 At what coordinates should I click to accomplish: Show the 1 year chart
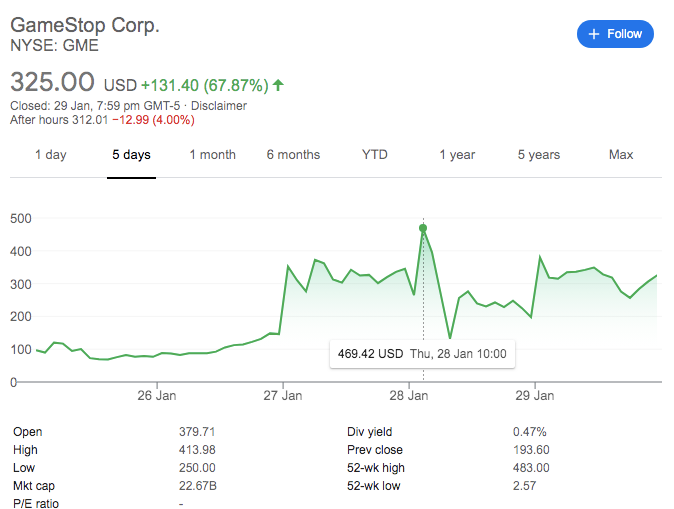[457, 155]
